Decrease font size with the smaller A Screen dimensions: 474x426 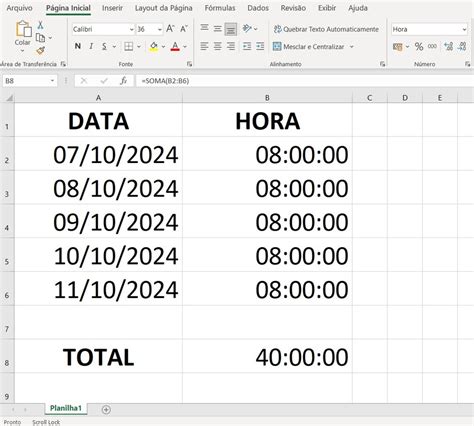click(x=184, y=29)
